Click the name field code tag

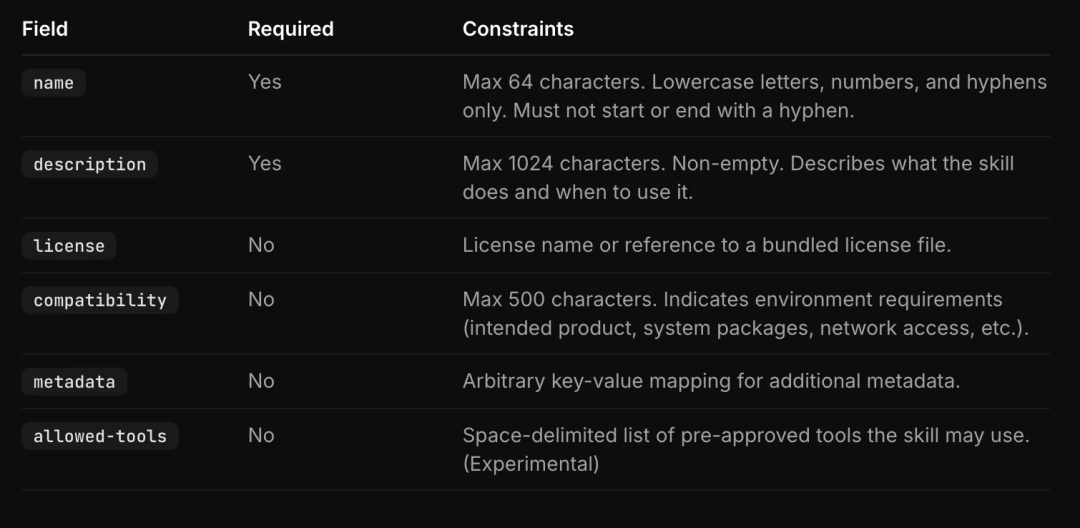coord(54,83)
